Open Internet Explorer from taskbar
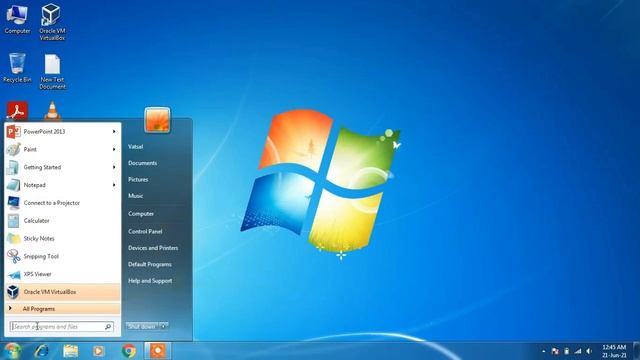The width and height of the screenshot is (640, 360). tap(42, 351)
